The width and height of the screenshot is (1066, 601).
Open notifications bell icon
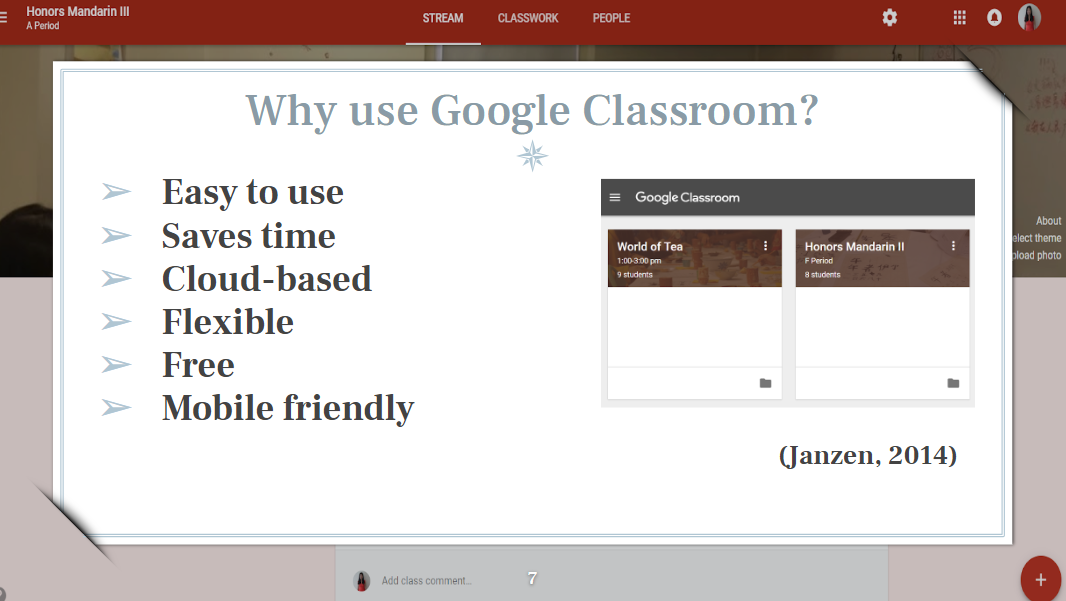tap(994, 18)
